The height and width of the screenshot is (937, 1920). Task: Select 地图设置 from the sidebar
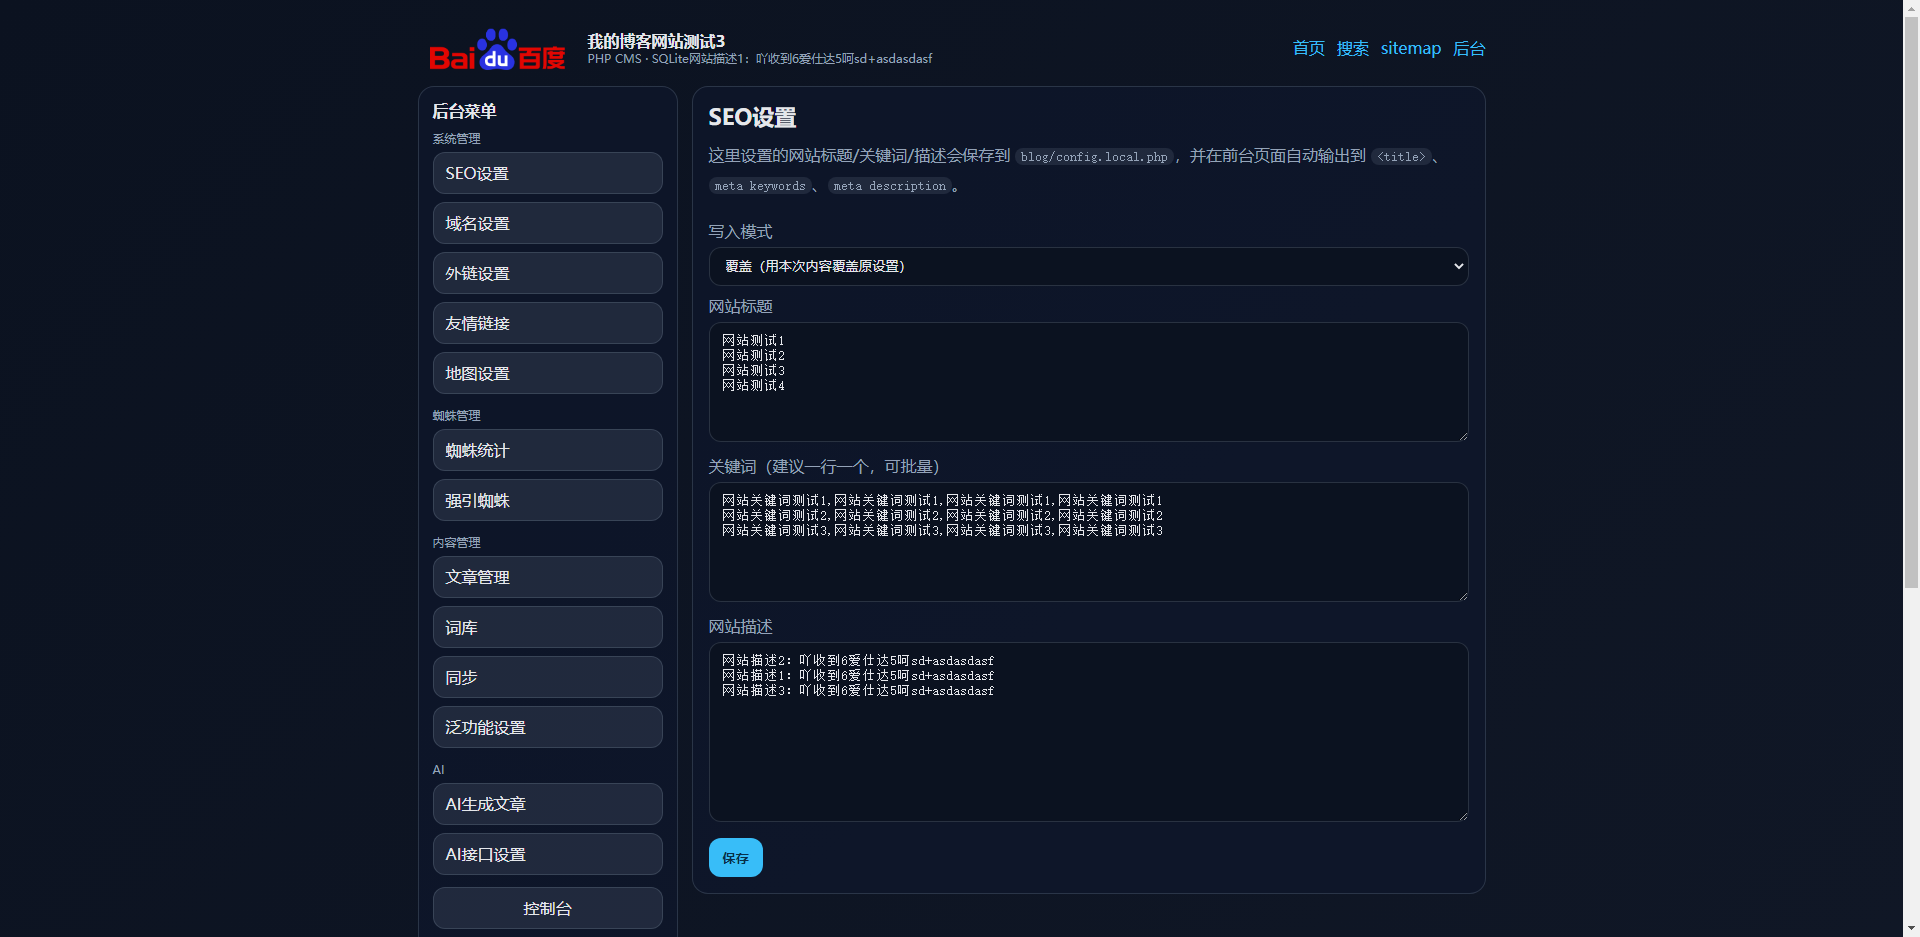[547, 373]
